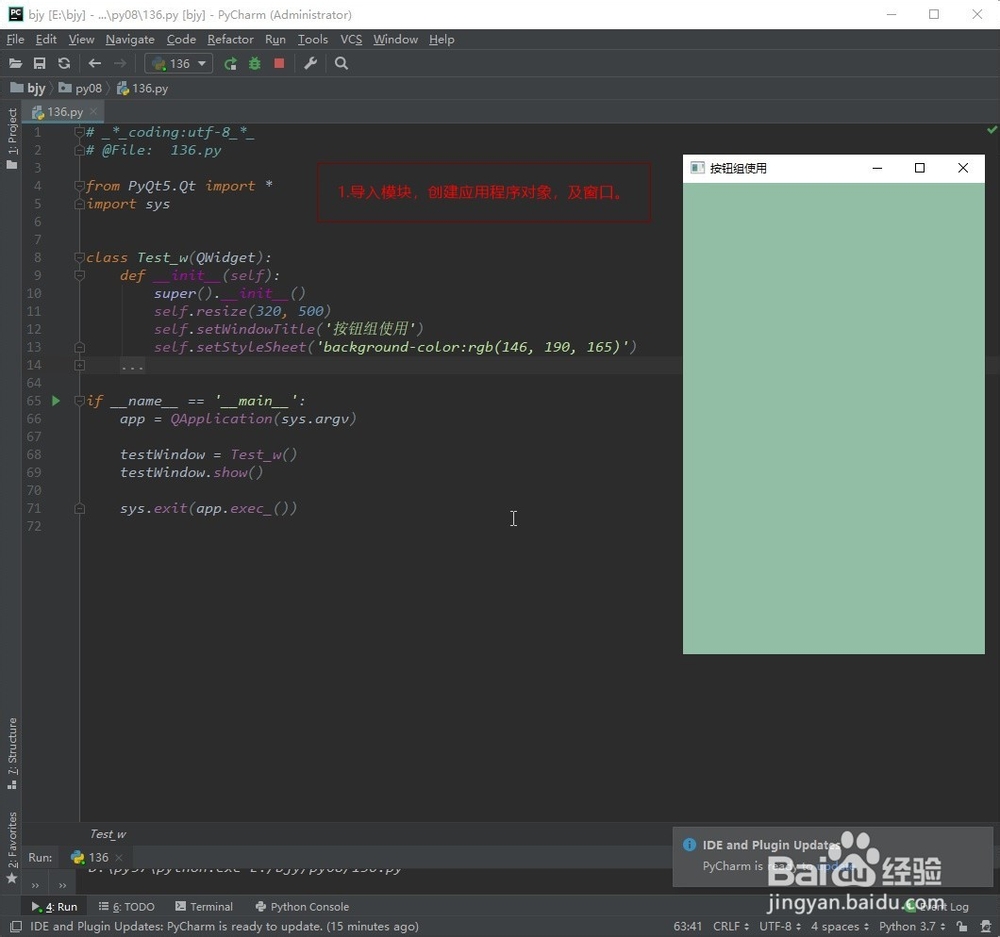Image resolution: width=1000 pixels, height=937 pixels.
Task: Expand the folded code on line 14
Action: (x=79, y=365)
